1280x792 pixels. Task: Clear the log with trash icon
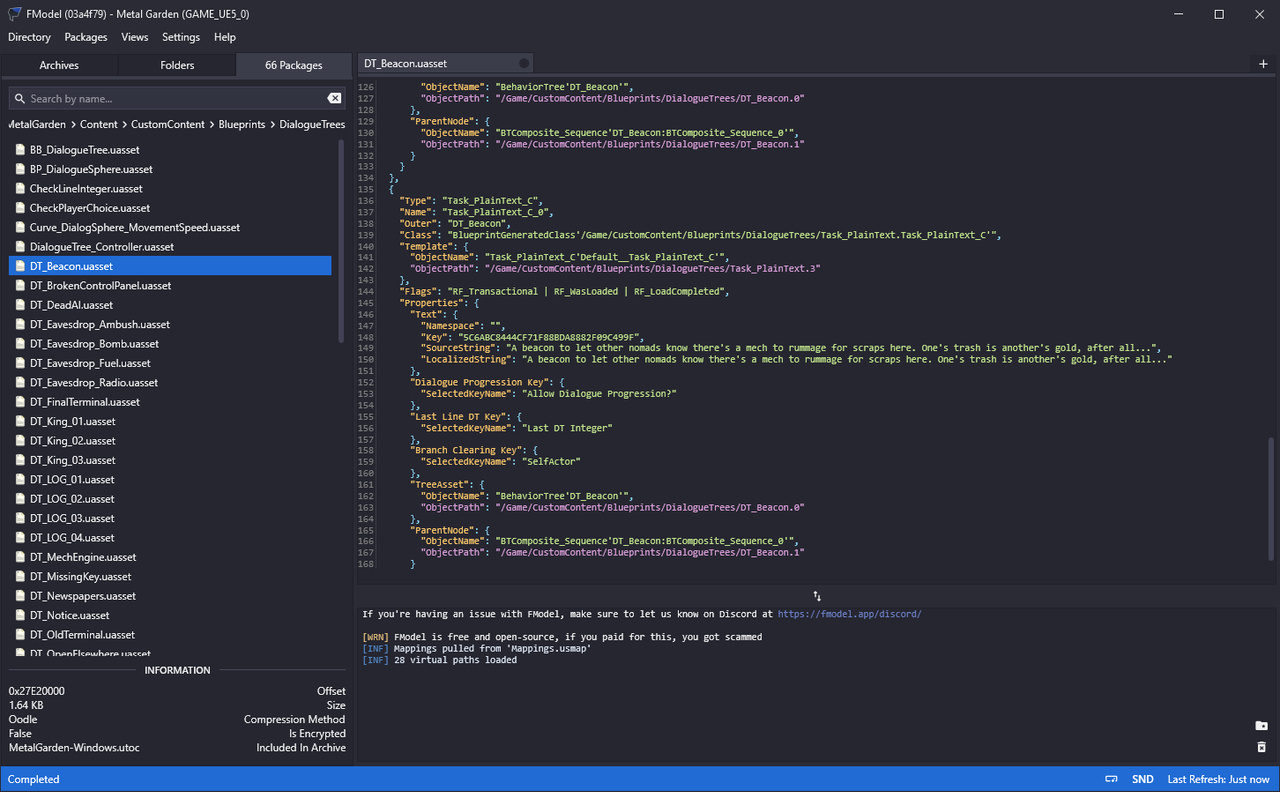[x=1261, y=747]
